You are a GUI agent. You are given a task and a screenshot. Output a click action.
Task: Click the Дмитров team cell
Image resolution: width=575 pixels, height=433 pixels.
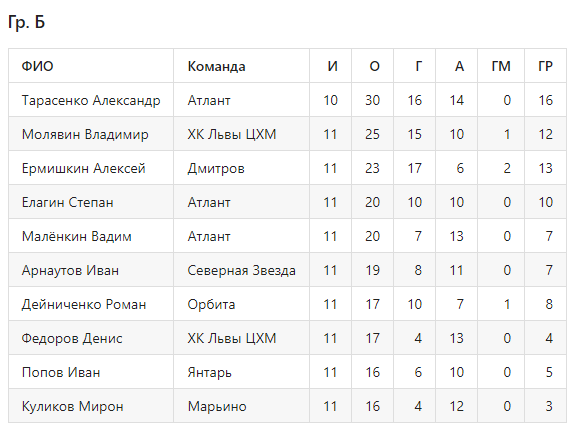(x=216, y=168)
